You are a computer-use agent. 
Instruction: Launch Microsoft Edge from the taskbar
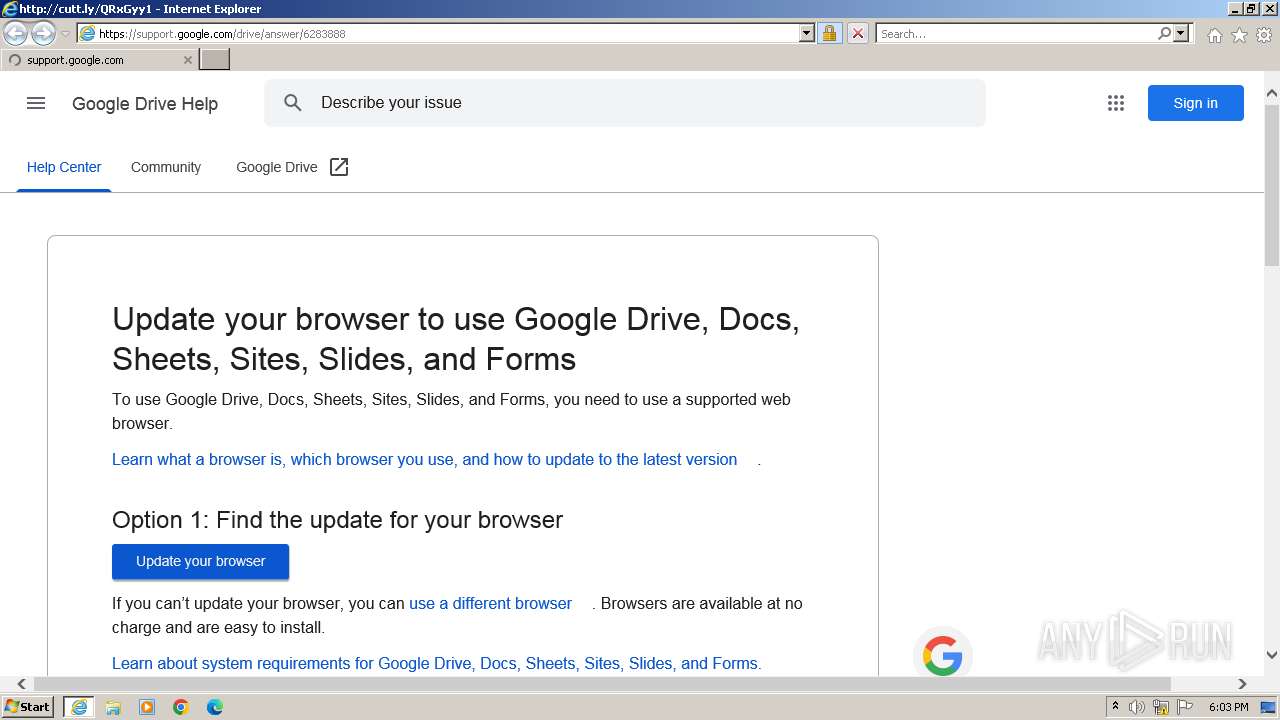pyautogui.click(x=215, y=707)
